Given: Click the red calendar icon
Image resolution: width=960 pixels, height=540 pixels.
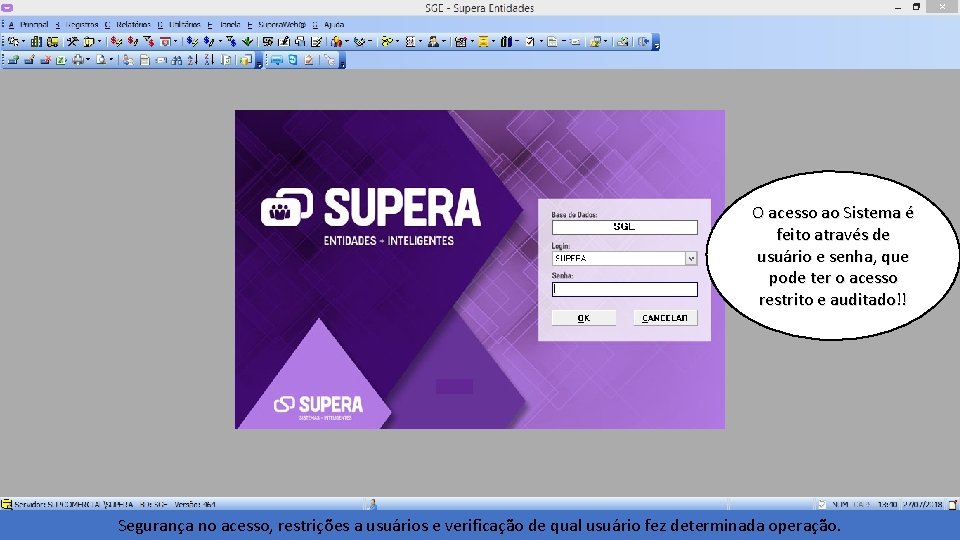Looking at the screenshot, I should point(165,42).
